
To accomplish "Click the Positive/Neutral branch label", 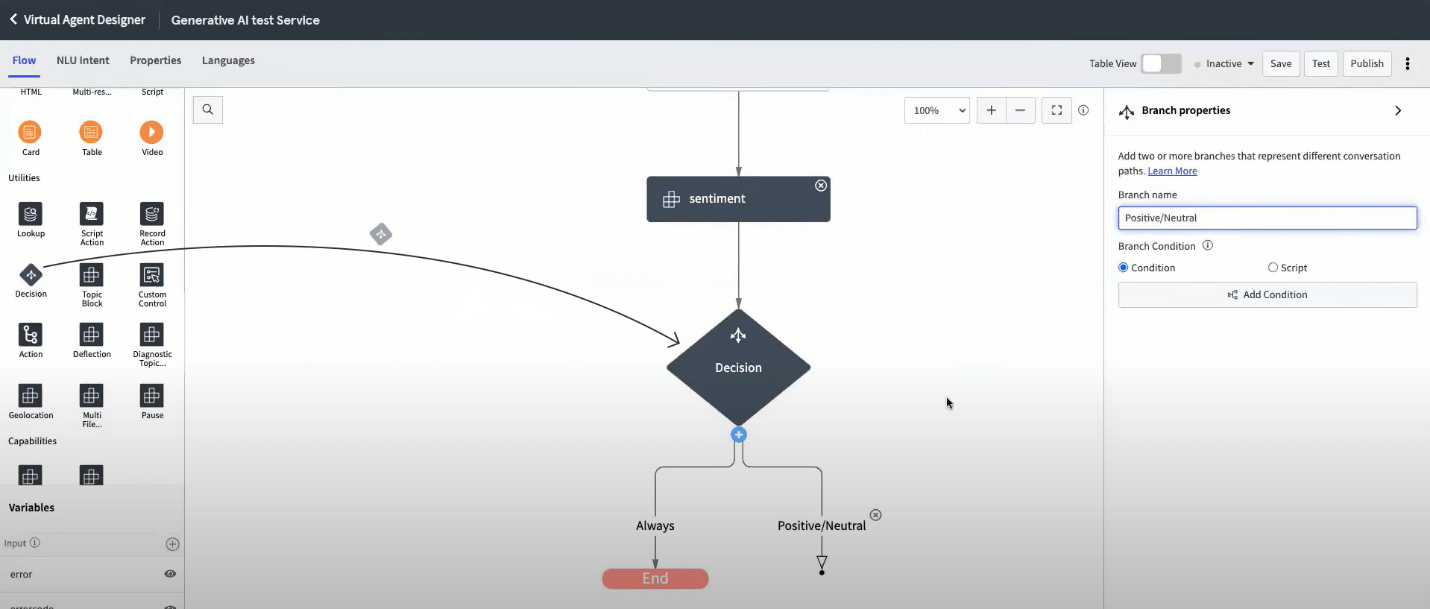I will [822, 525].
